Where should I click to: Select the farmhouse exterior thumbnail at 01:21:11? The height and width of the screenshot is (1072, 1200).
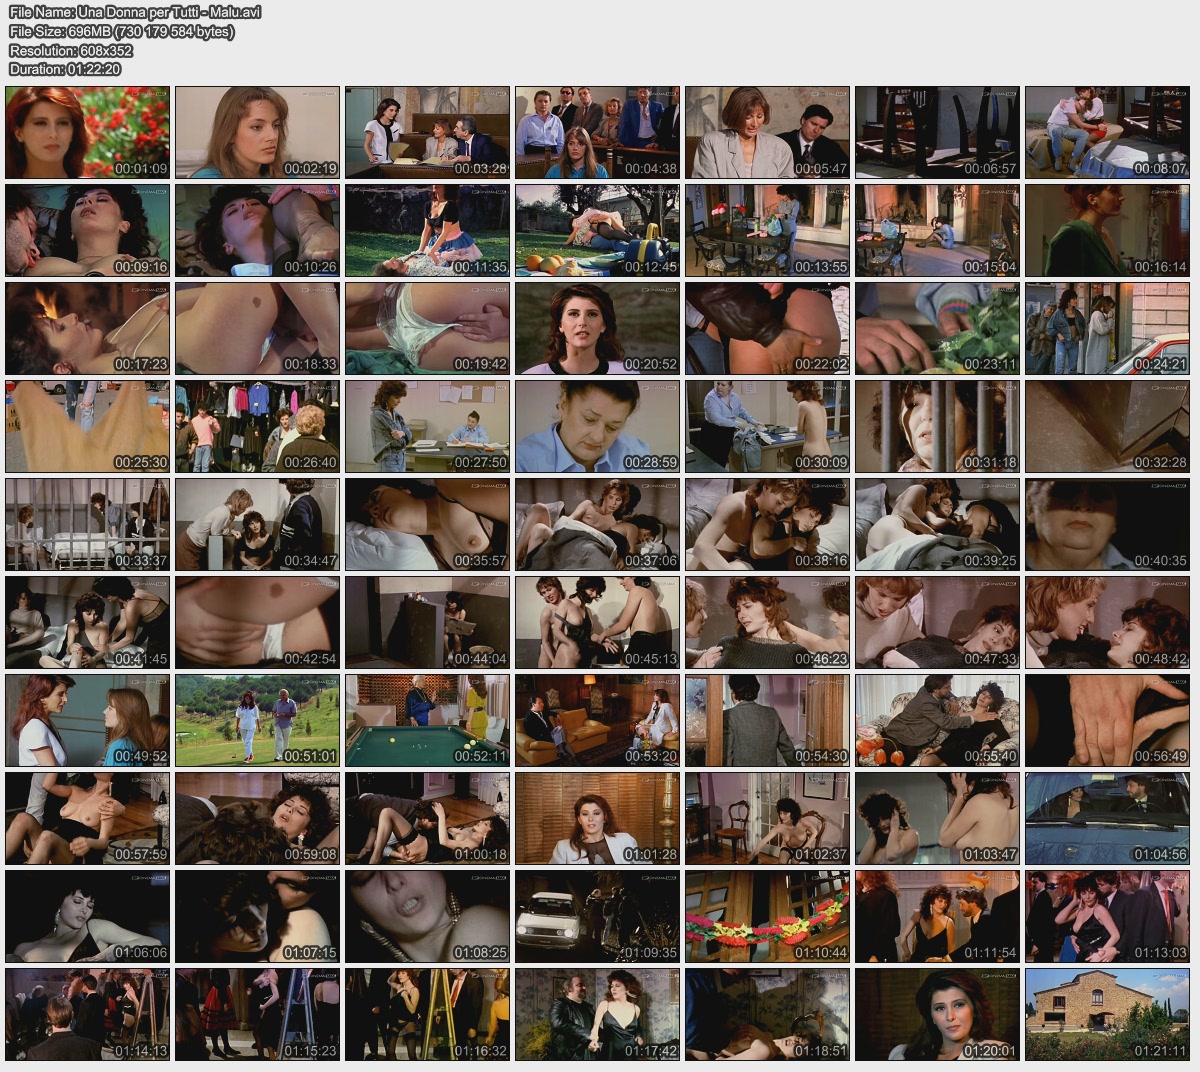[x=1107, y=1014]
